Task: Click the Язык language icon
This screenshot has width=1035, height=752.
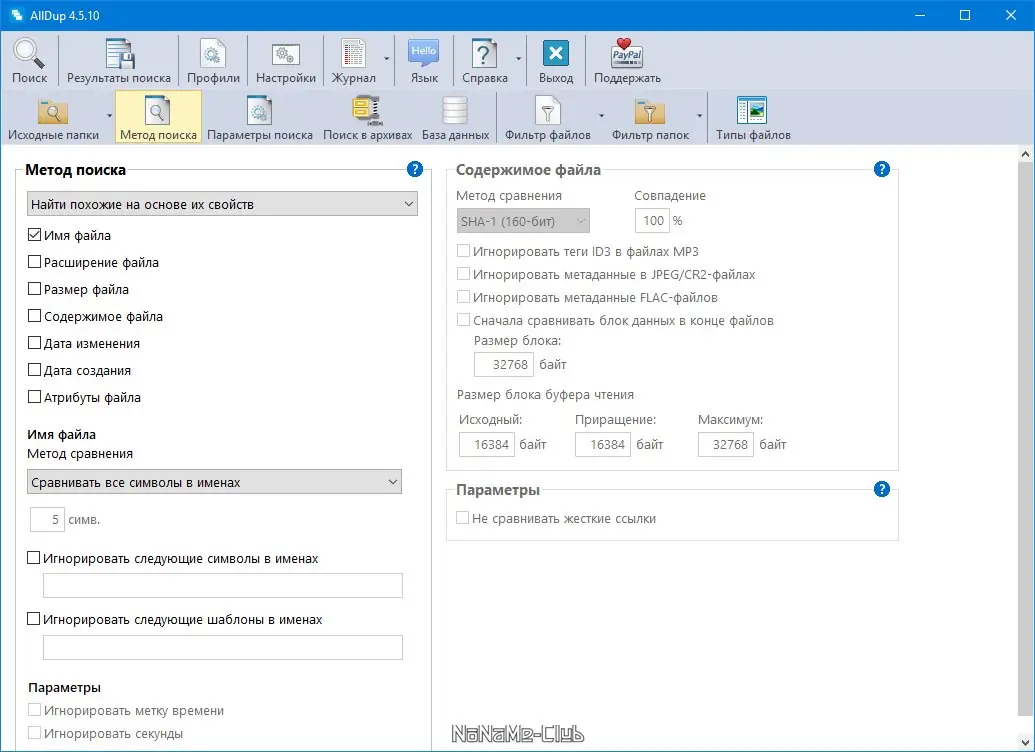Action: pyautogui.click(x=424, y=61)
